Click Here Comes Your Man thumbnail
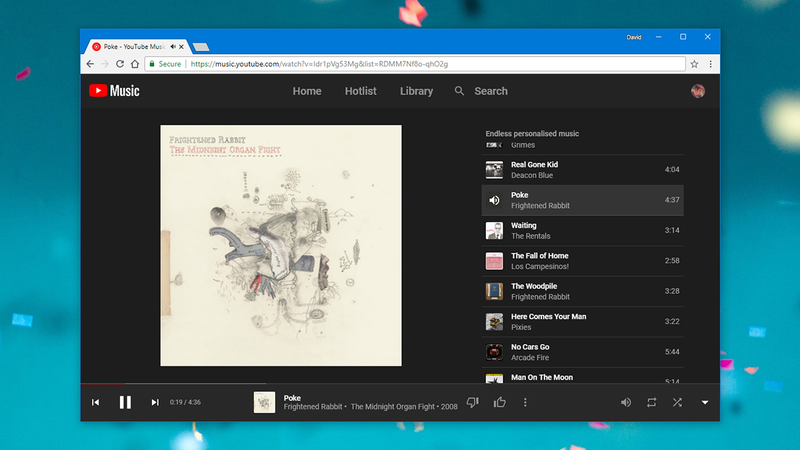800x450 pixels. point(494,321)
